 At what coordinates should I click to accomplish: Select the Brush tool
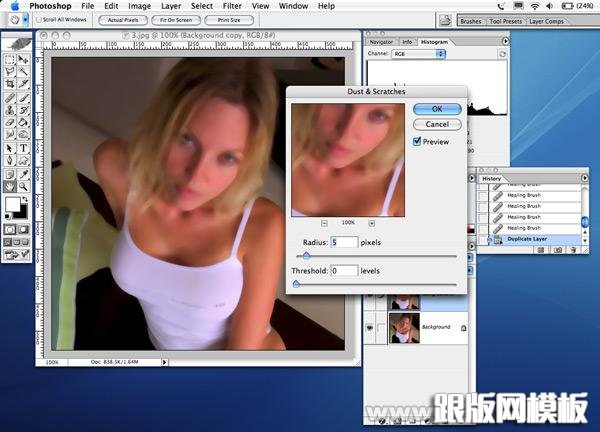(x=23, y=98)
